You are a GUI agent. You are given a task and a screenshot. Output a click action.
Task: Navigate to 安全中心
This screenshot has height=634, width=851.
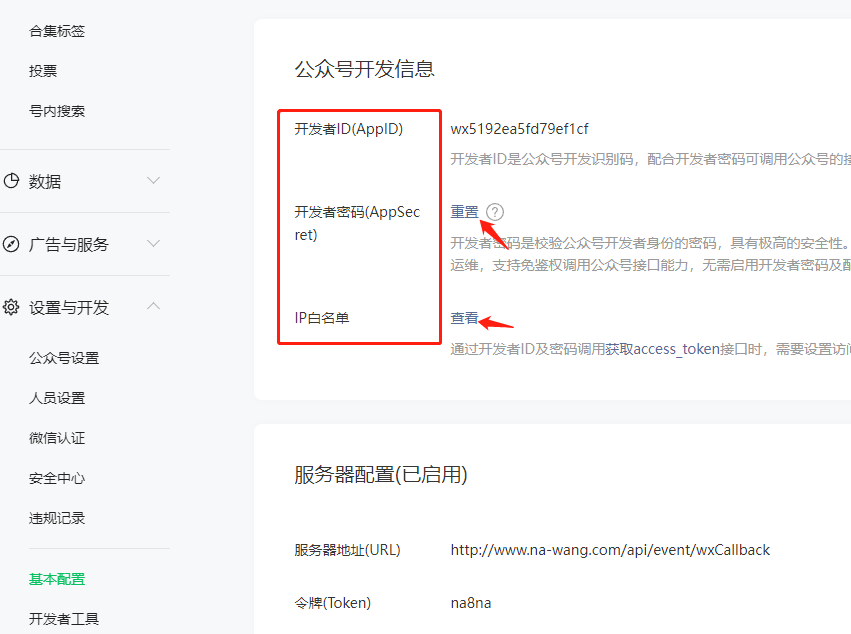click(x=57, y=478)
